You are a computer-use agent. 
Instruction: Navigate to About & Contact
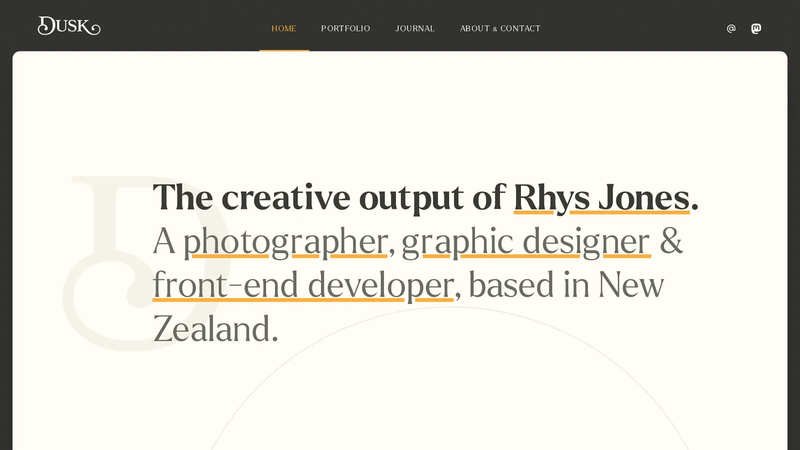[500, 29]
